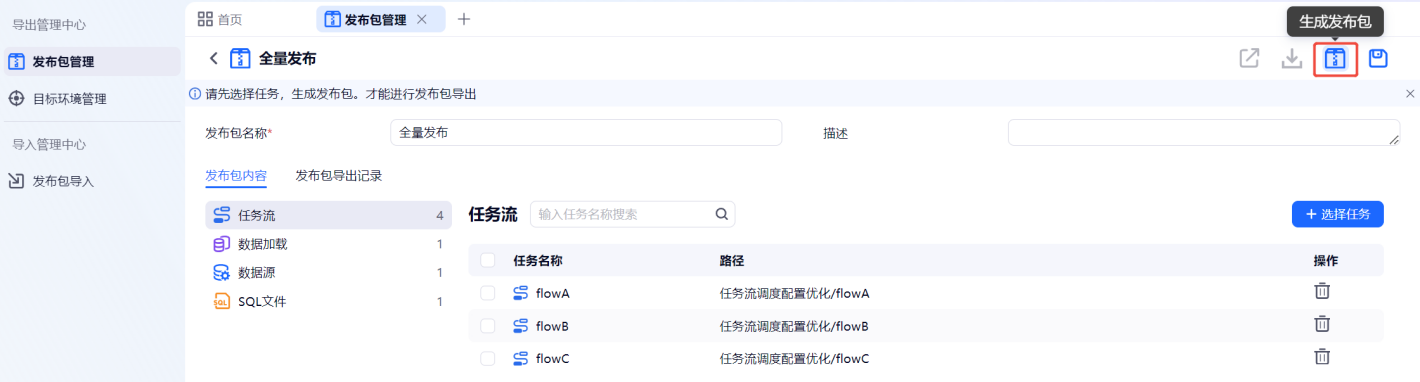Click the save disk icon
Viewport: 1420px width, 382px height.
(x=1378, y=59)
